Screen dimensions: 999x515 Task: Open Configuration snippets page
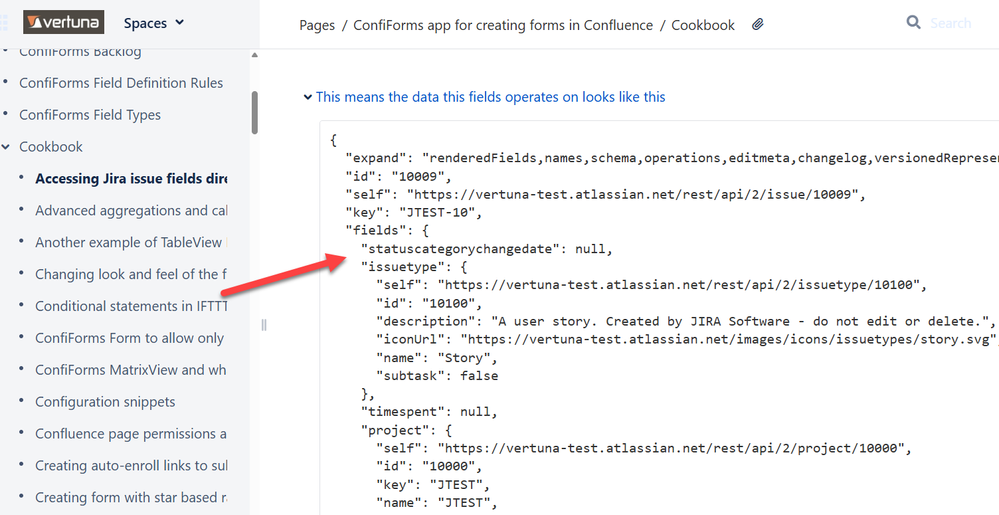point(105,402)
